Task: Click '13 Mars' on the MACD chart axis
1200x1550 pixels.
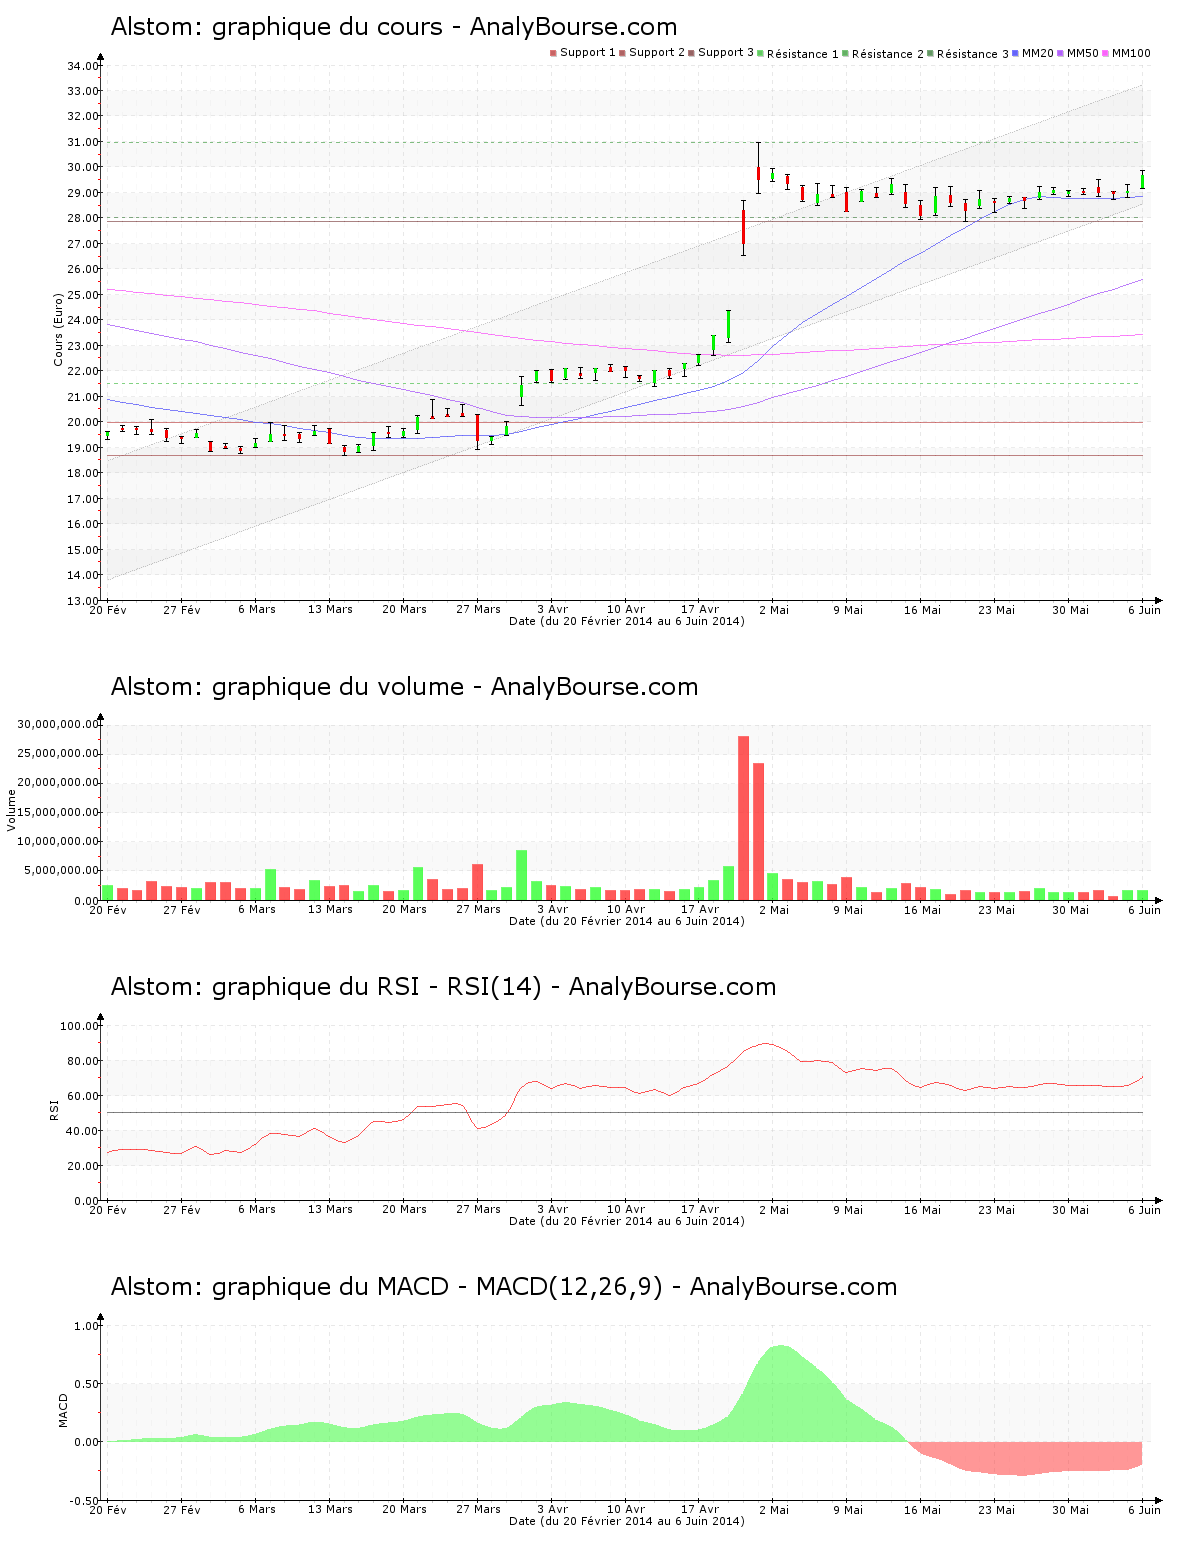Action: click(330, 1510)
